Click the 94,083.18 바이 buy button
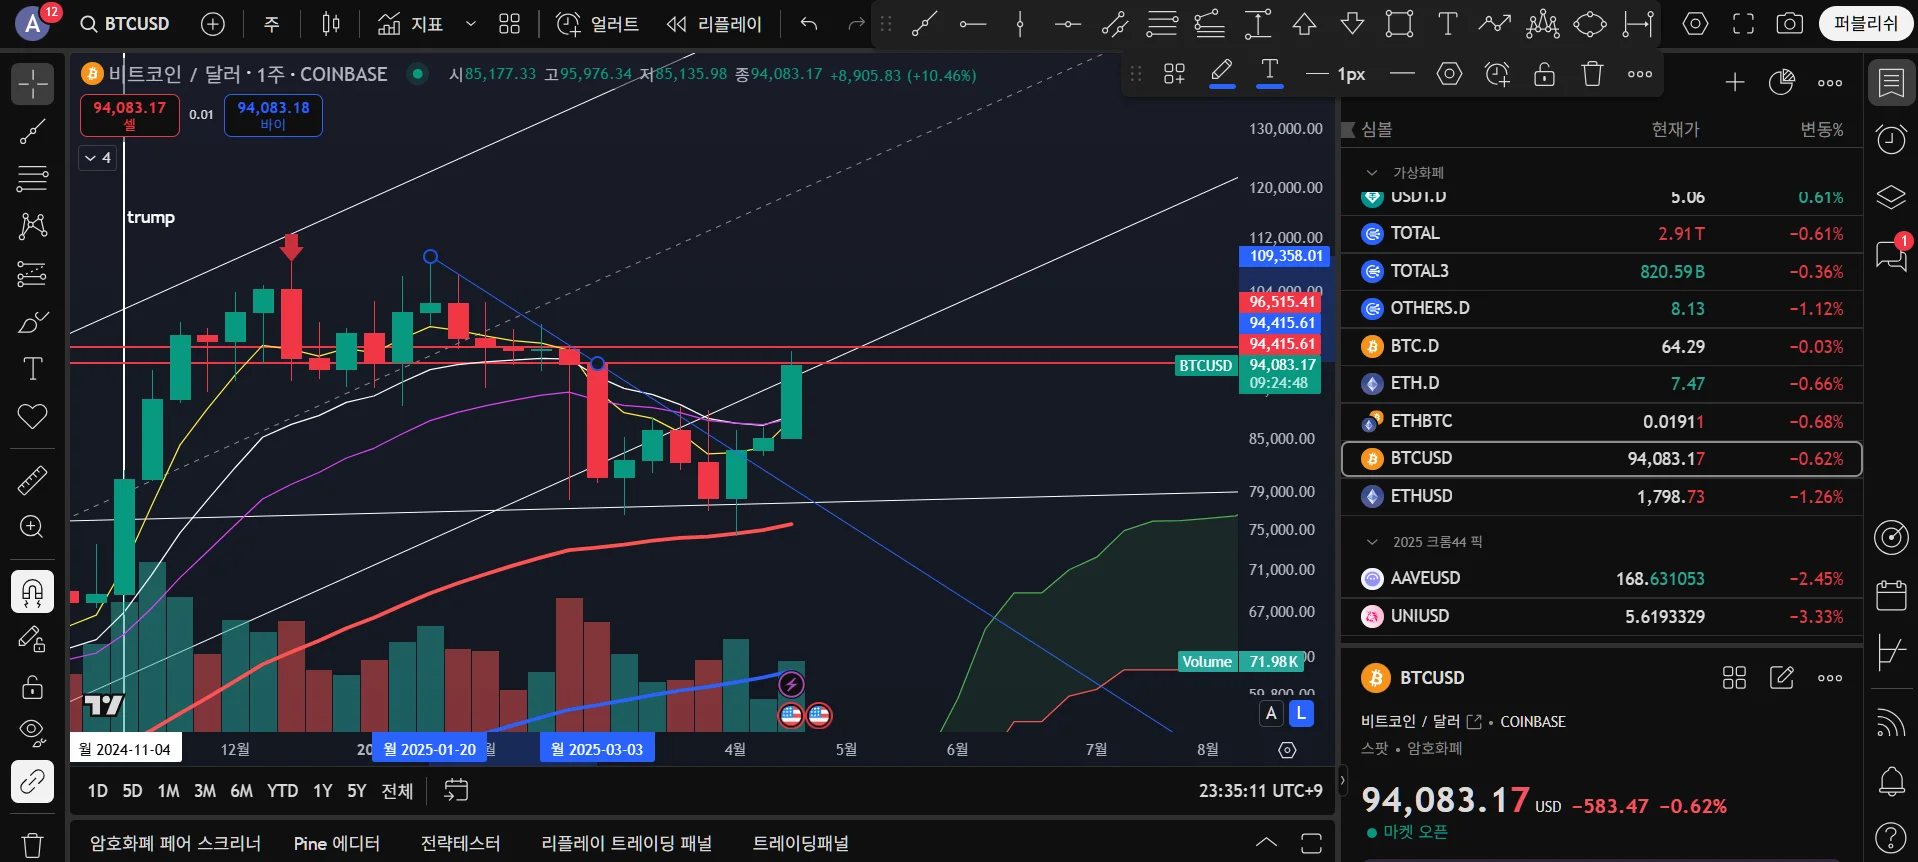Image resolution: width=1918 pixels, height=862 pixels. [273, 115]
